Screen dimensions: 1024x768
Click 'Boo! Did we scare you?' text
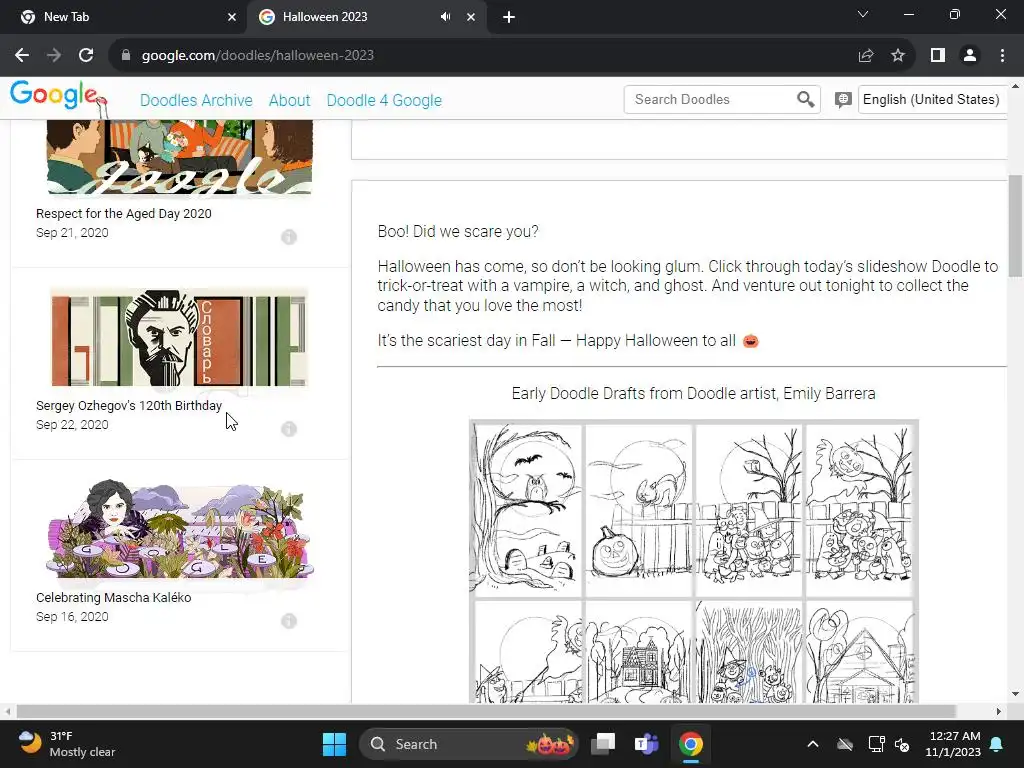point(458,231)
